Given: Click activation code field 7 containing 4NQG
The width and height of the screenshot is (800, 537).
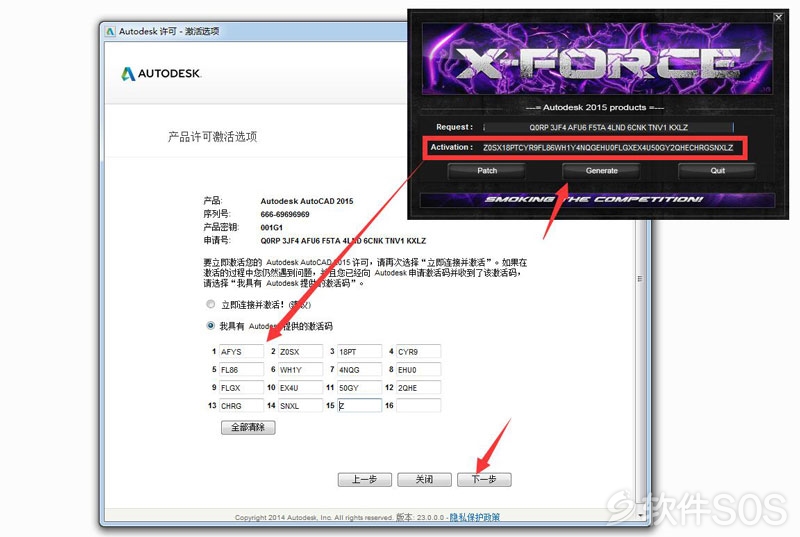Looking at the screenshot, I should [360, 369].
